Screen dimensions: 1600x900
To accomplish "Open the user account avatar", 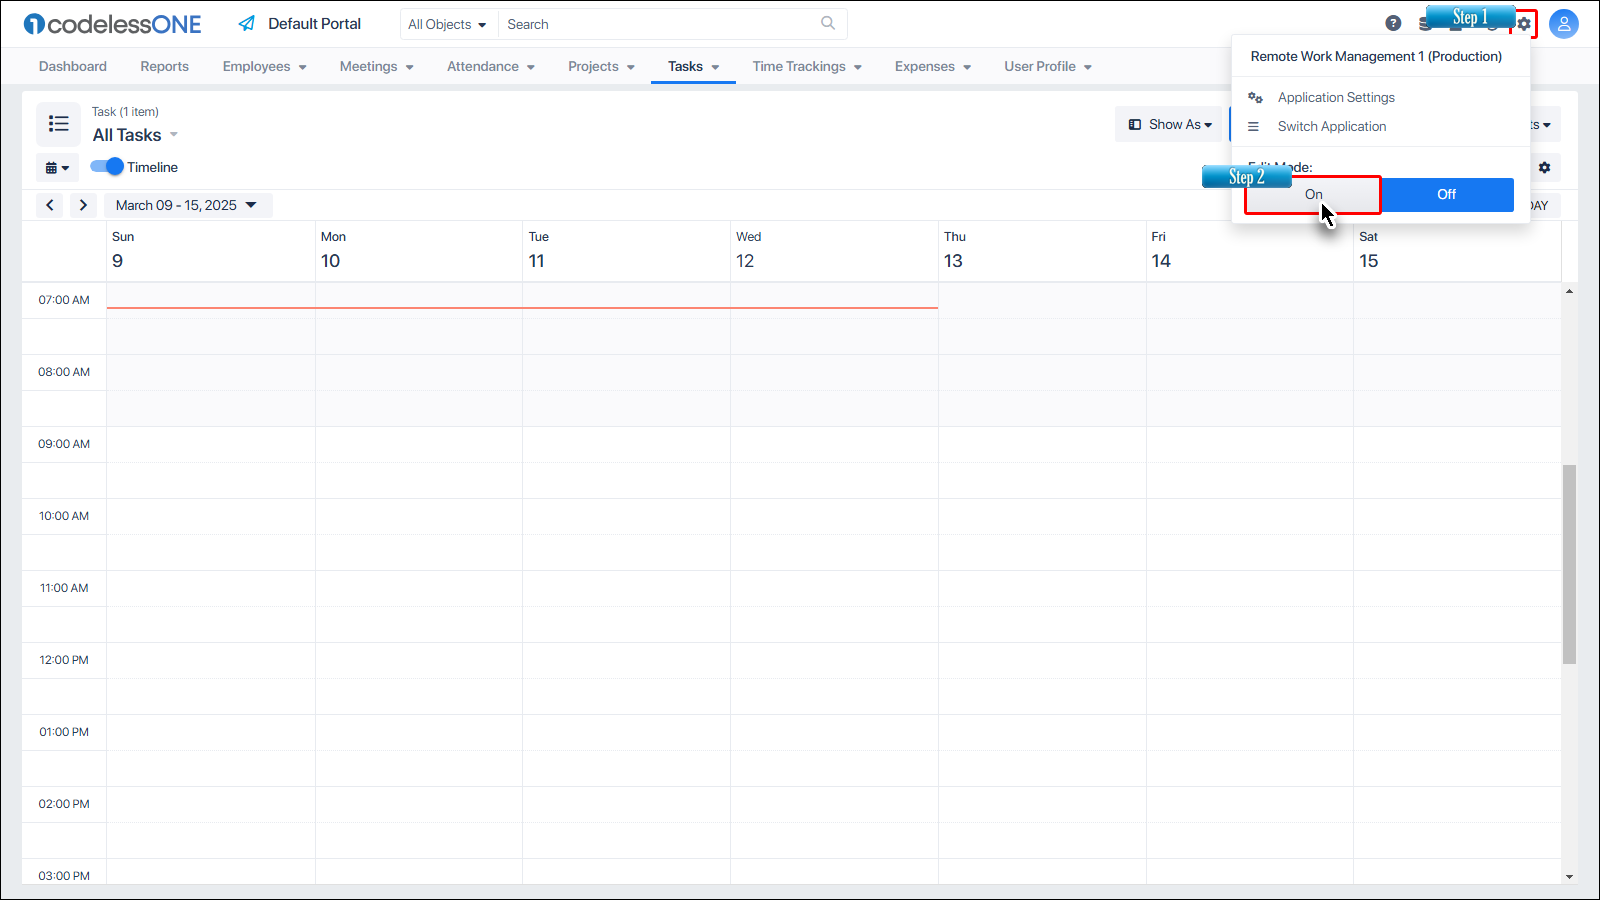I will click(1564, 24).
